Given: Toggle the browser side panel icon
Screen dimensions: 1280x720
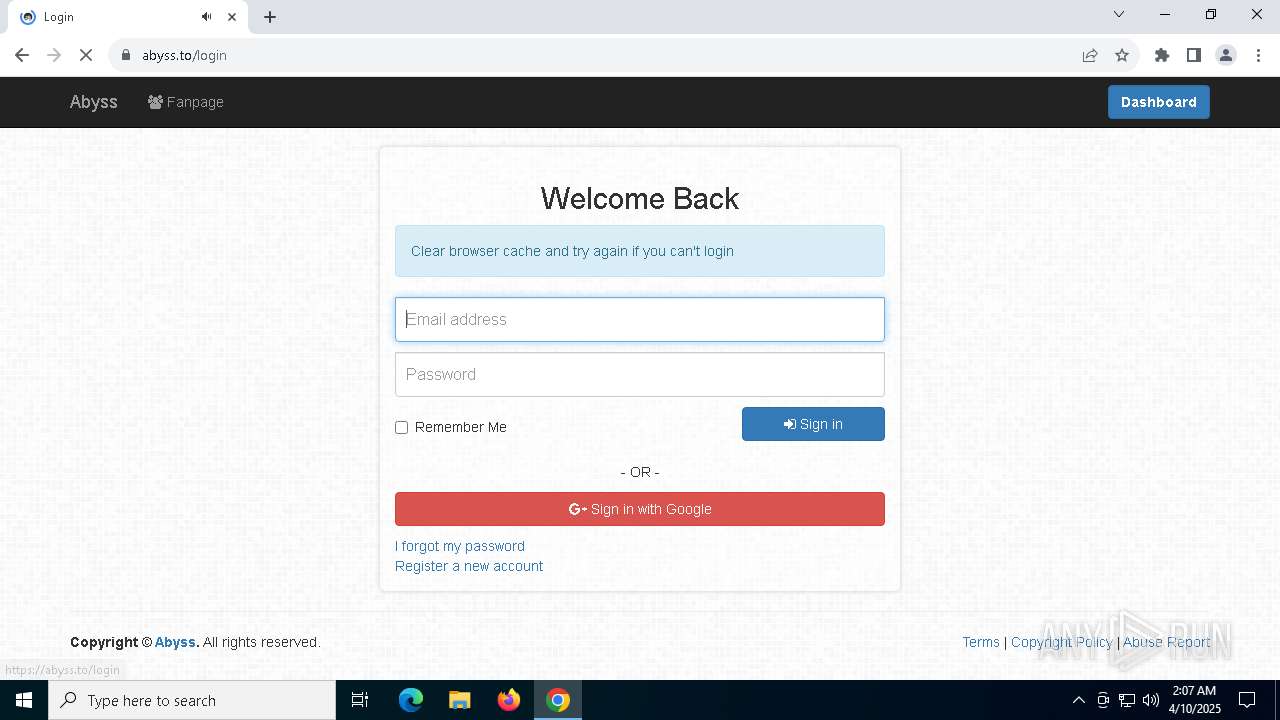Looking at the screenshot, I should [1194, 55].
